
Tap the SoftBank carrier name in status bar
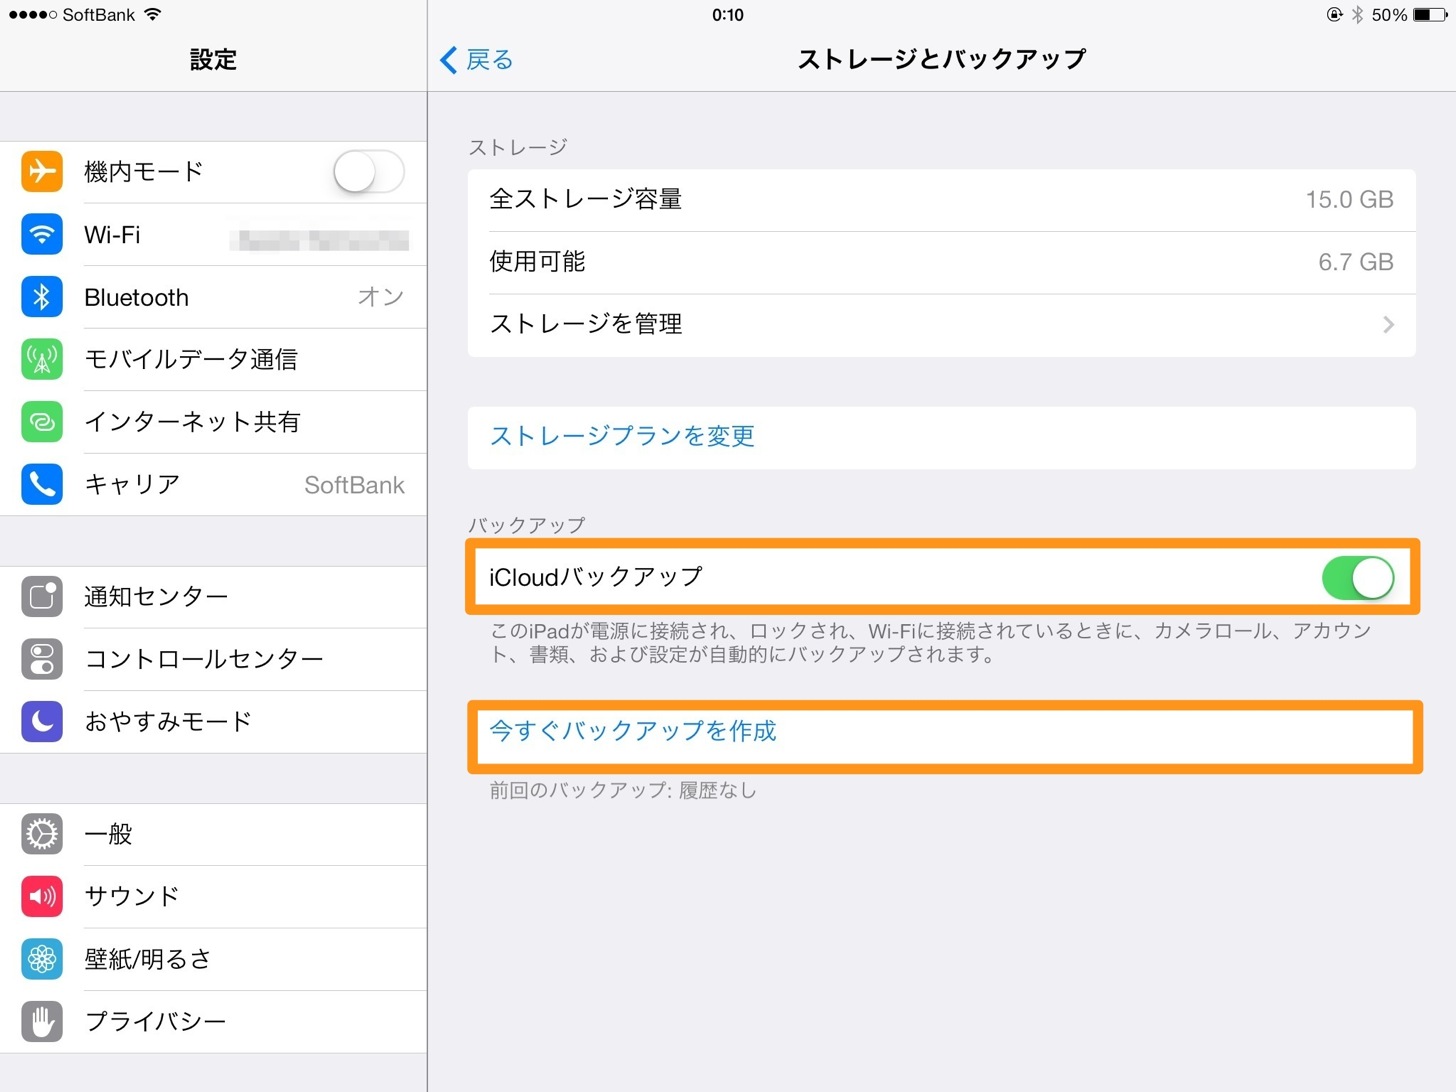tap(99, 15)
